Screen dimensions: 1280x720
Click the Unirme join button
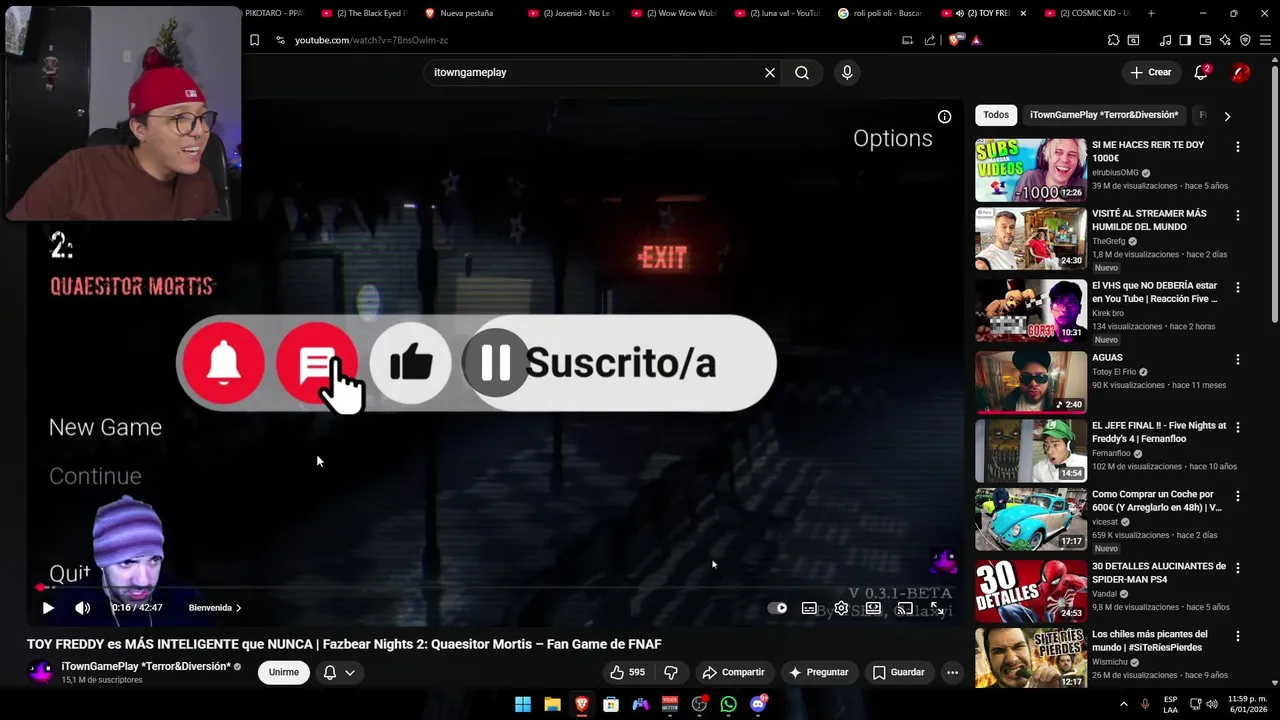tap(283, 672)
